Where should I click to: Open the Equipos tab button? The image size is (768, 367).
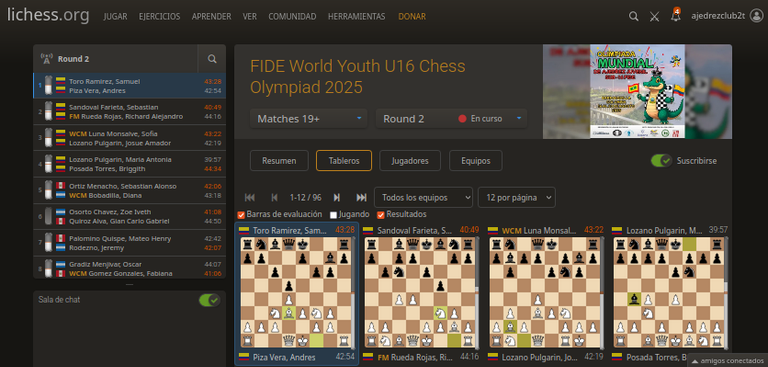click(x=476, y=161)
